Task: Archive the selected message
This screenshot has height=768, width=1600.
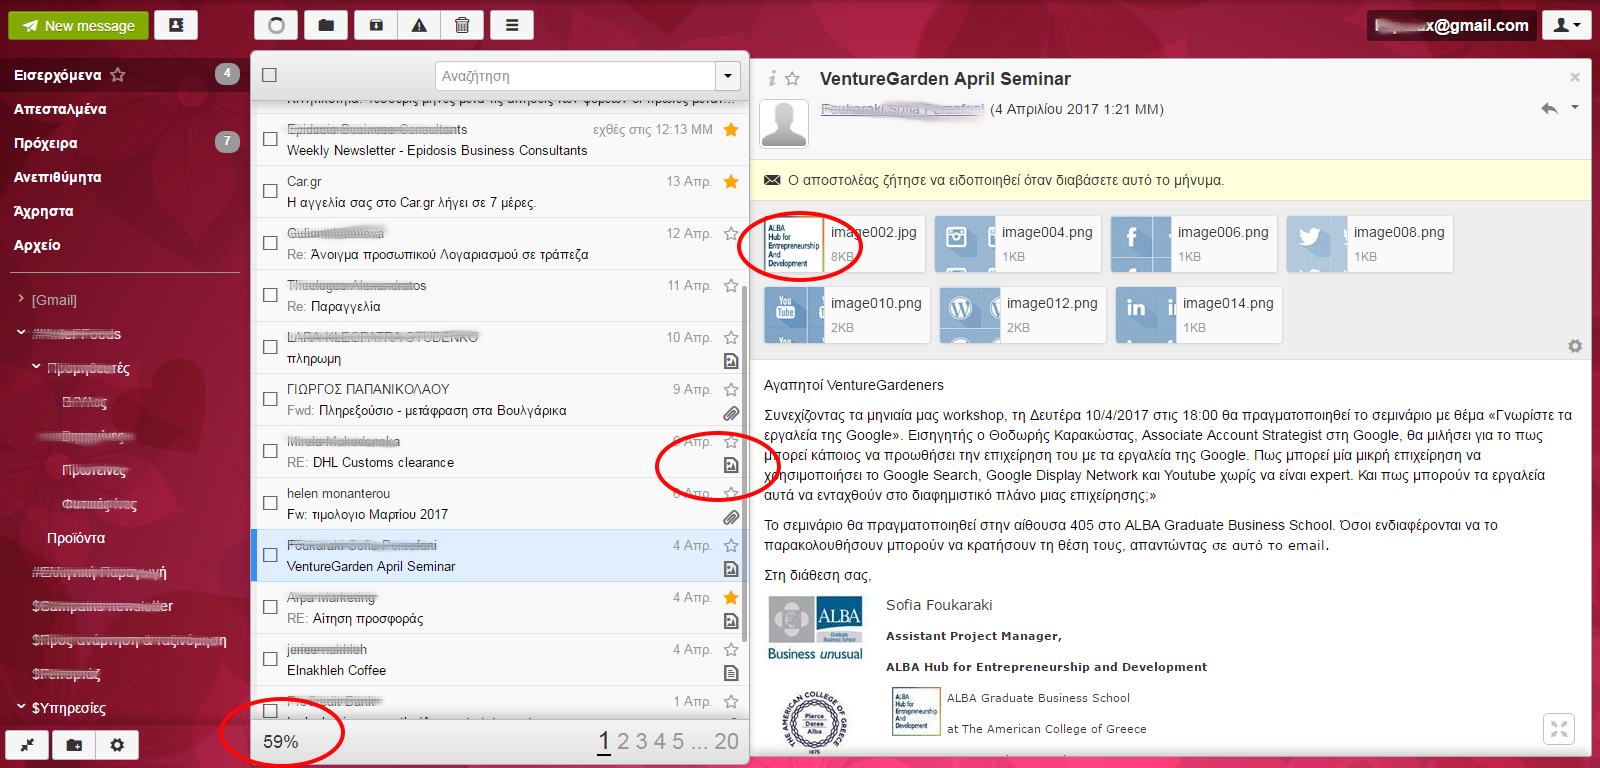Action: (376, 25)
